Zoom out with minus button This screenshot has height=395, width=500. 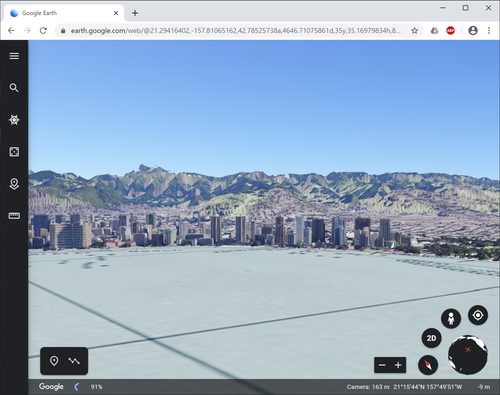click(382, 365)
